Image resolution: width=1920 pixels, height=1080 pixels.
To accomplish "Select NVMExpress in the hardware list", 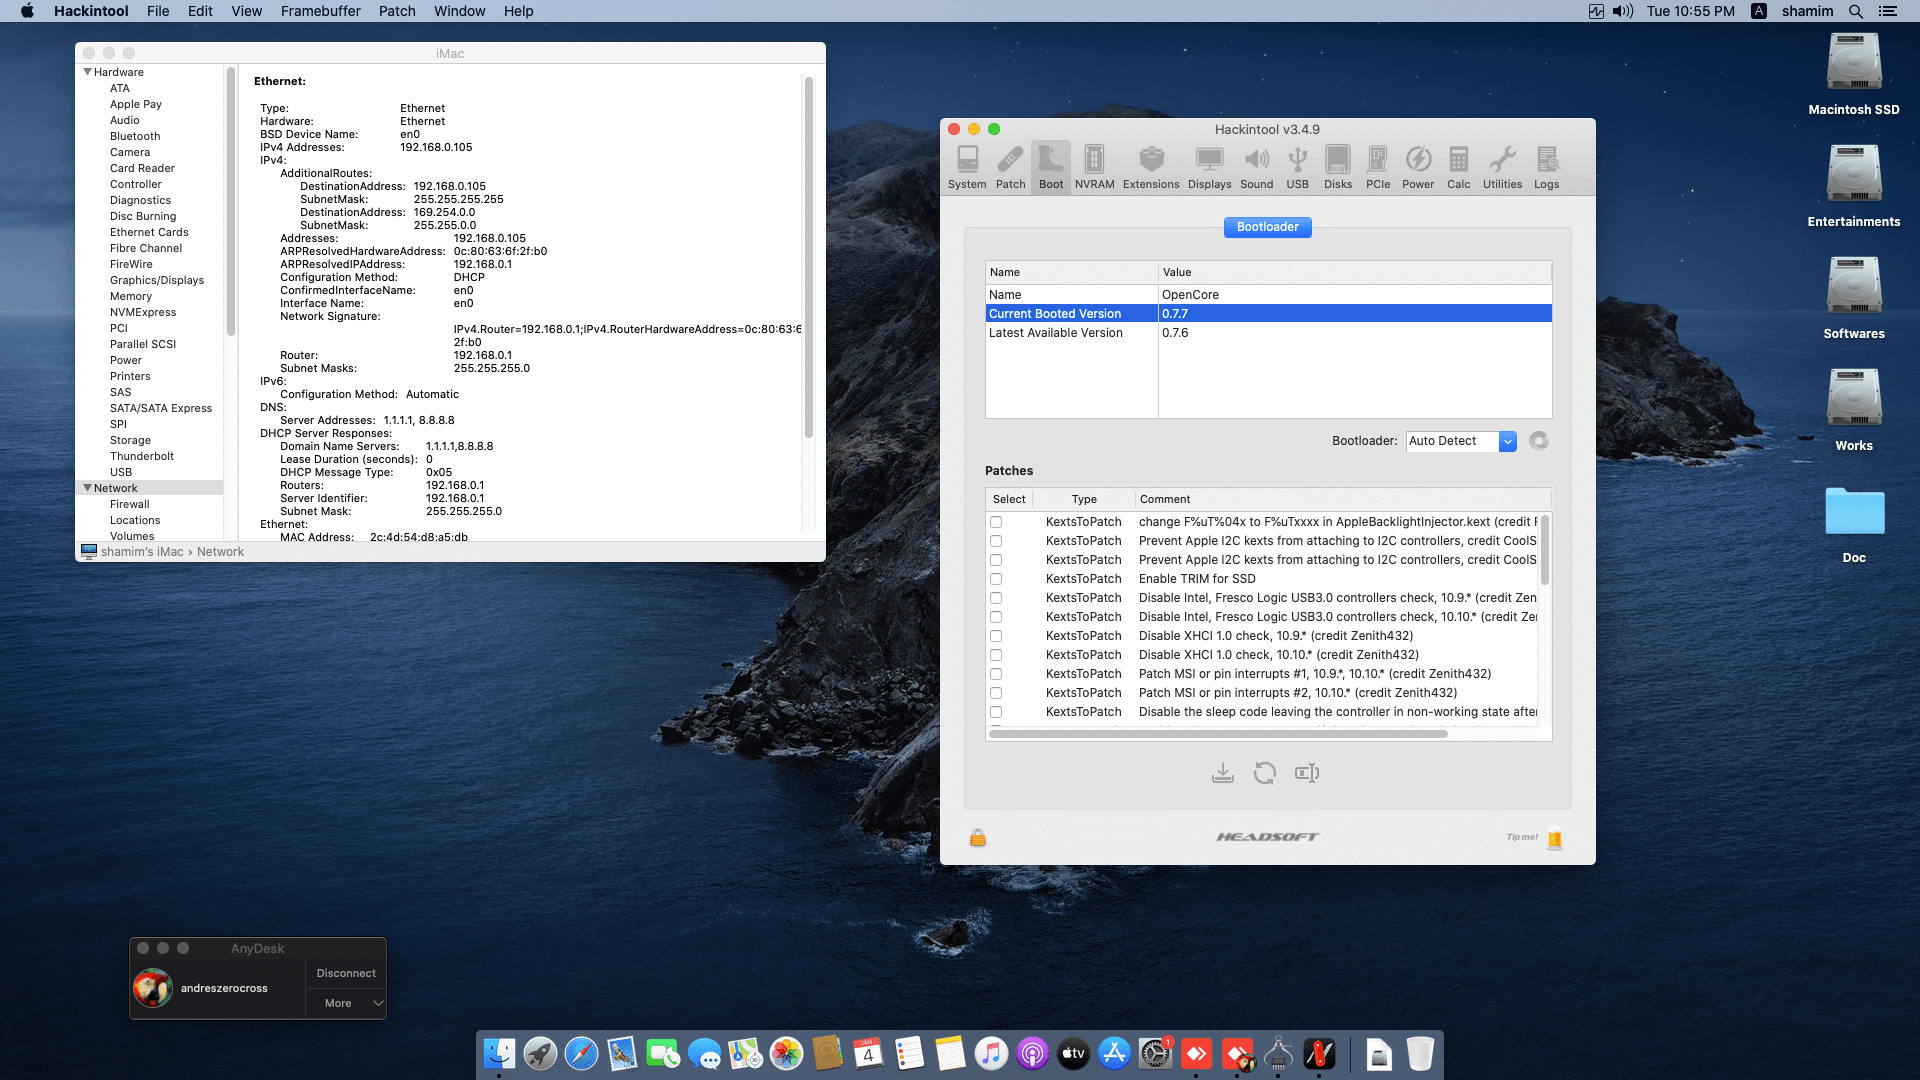I will click(143, 312).
